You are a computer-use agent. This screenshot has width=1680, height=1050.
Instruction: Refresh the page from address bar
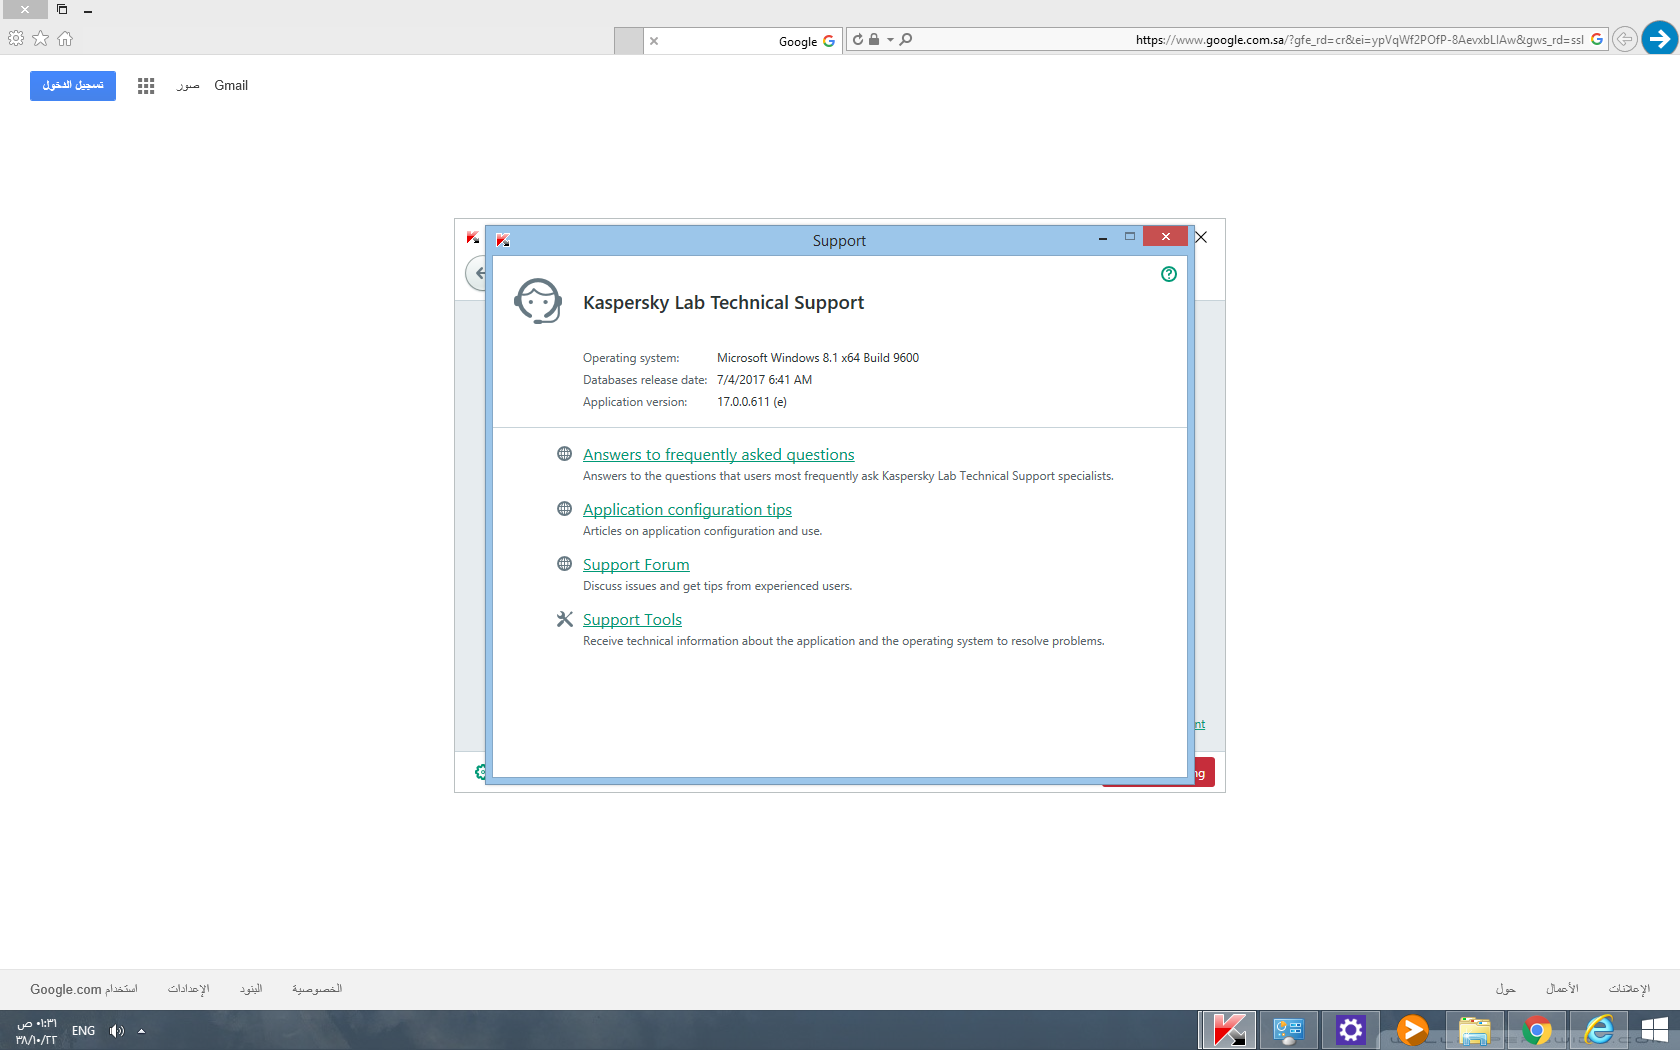point(858,39)
